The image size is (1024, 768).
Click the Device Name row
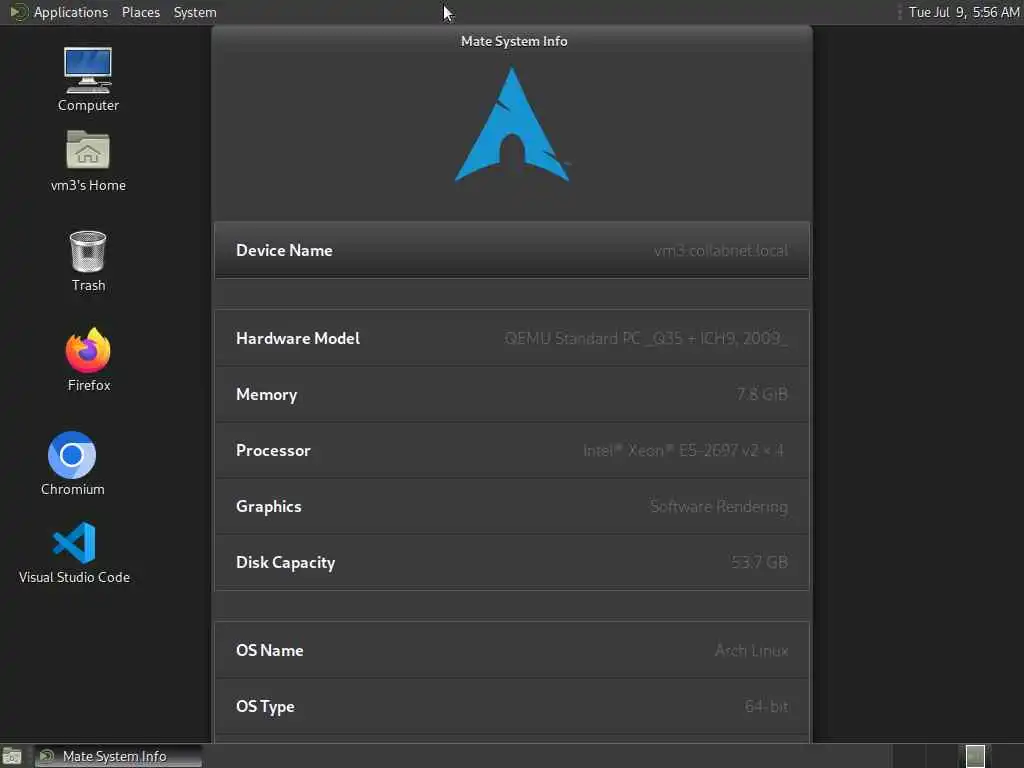point(512,250)
